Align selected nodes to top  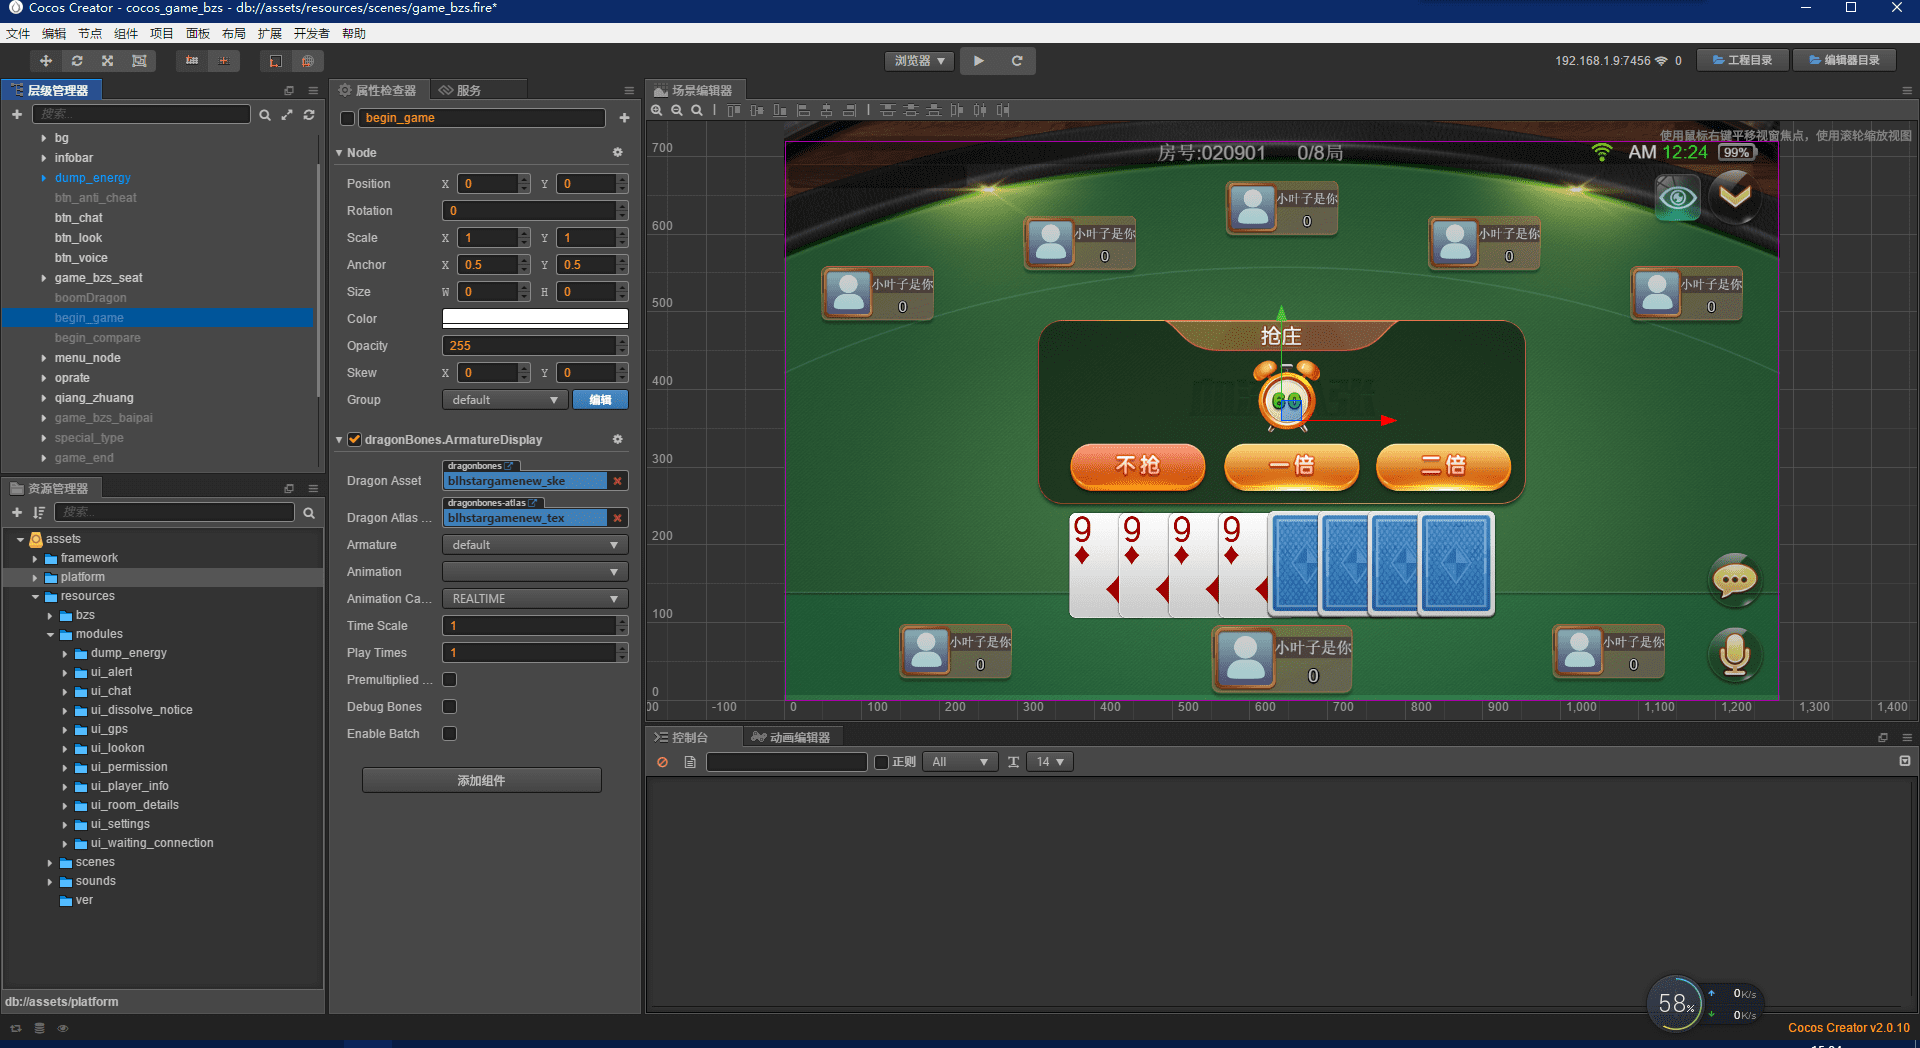pyautogui.click(x=734, y=110)
